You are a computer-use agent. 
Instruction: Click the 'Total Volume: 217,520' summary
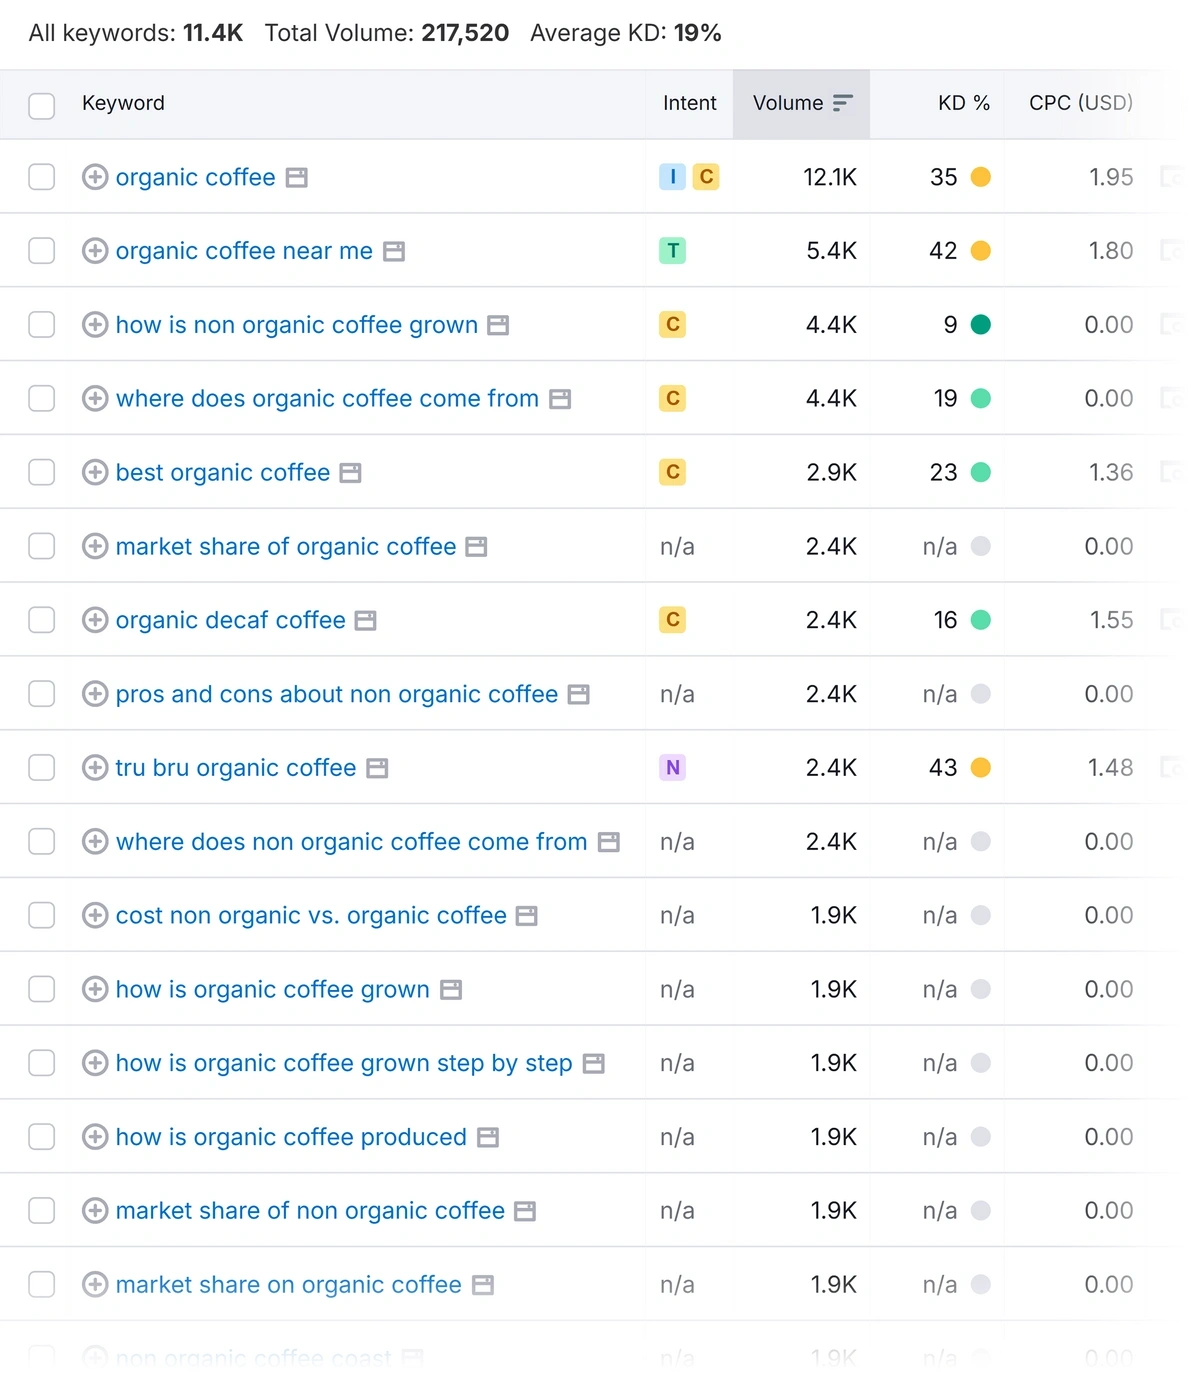click(x=387, y=33)
